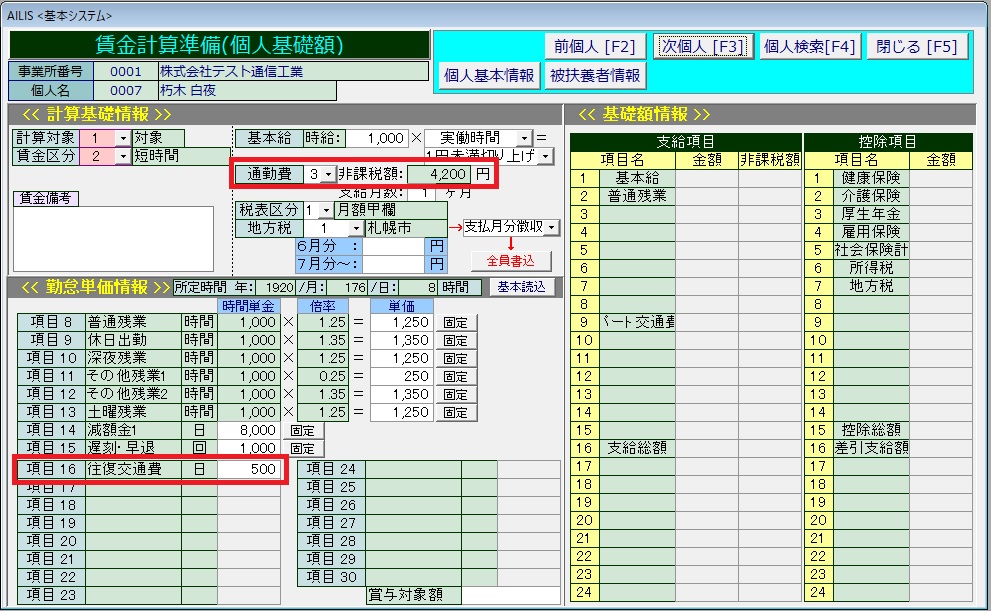
Task: Expand the 計算対象 dropdown
Action: point(123,138)
